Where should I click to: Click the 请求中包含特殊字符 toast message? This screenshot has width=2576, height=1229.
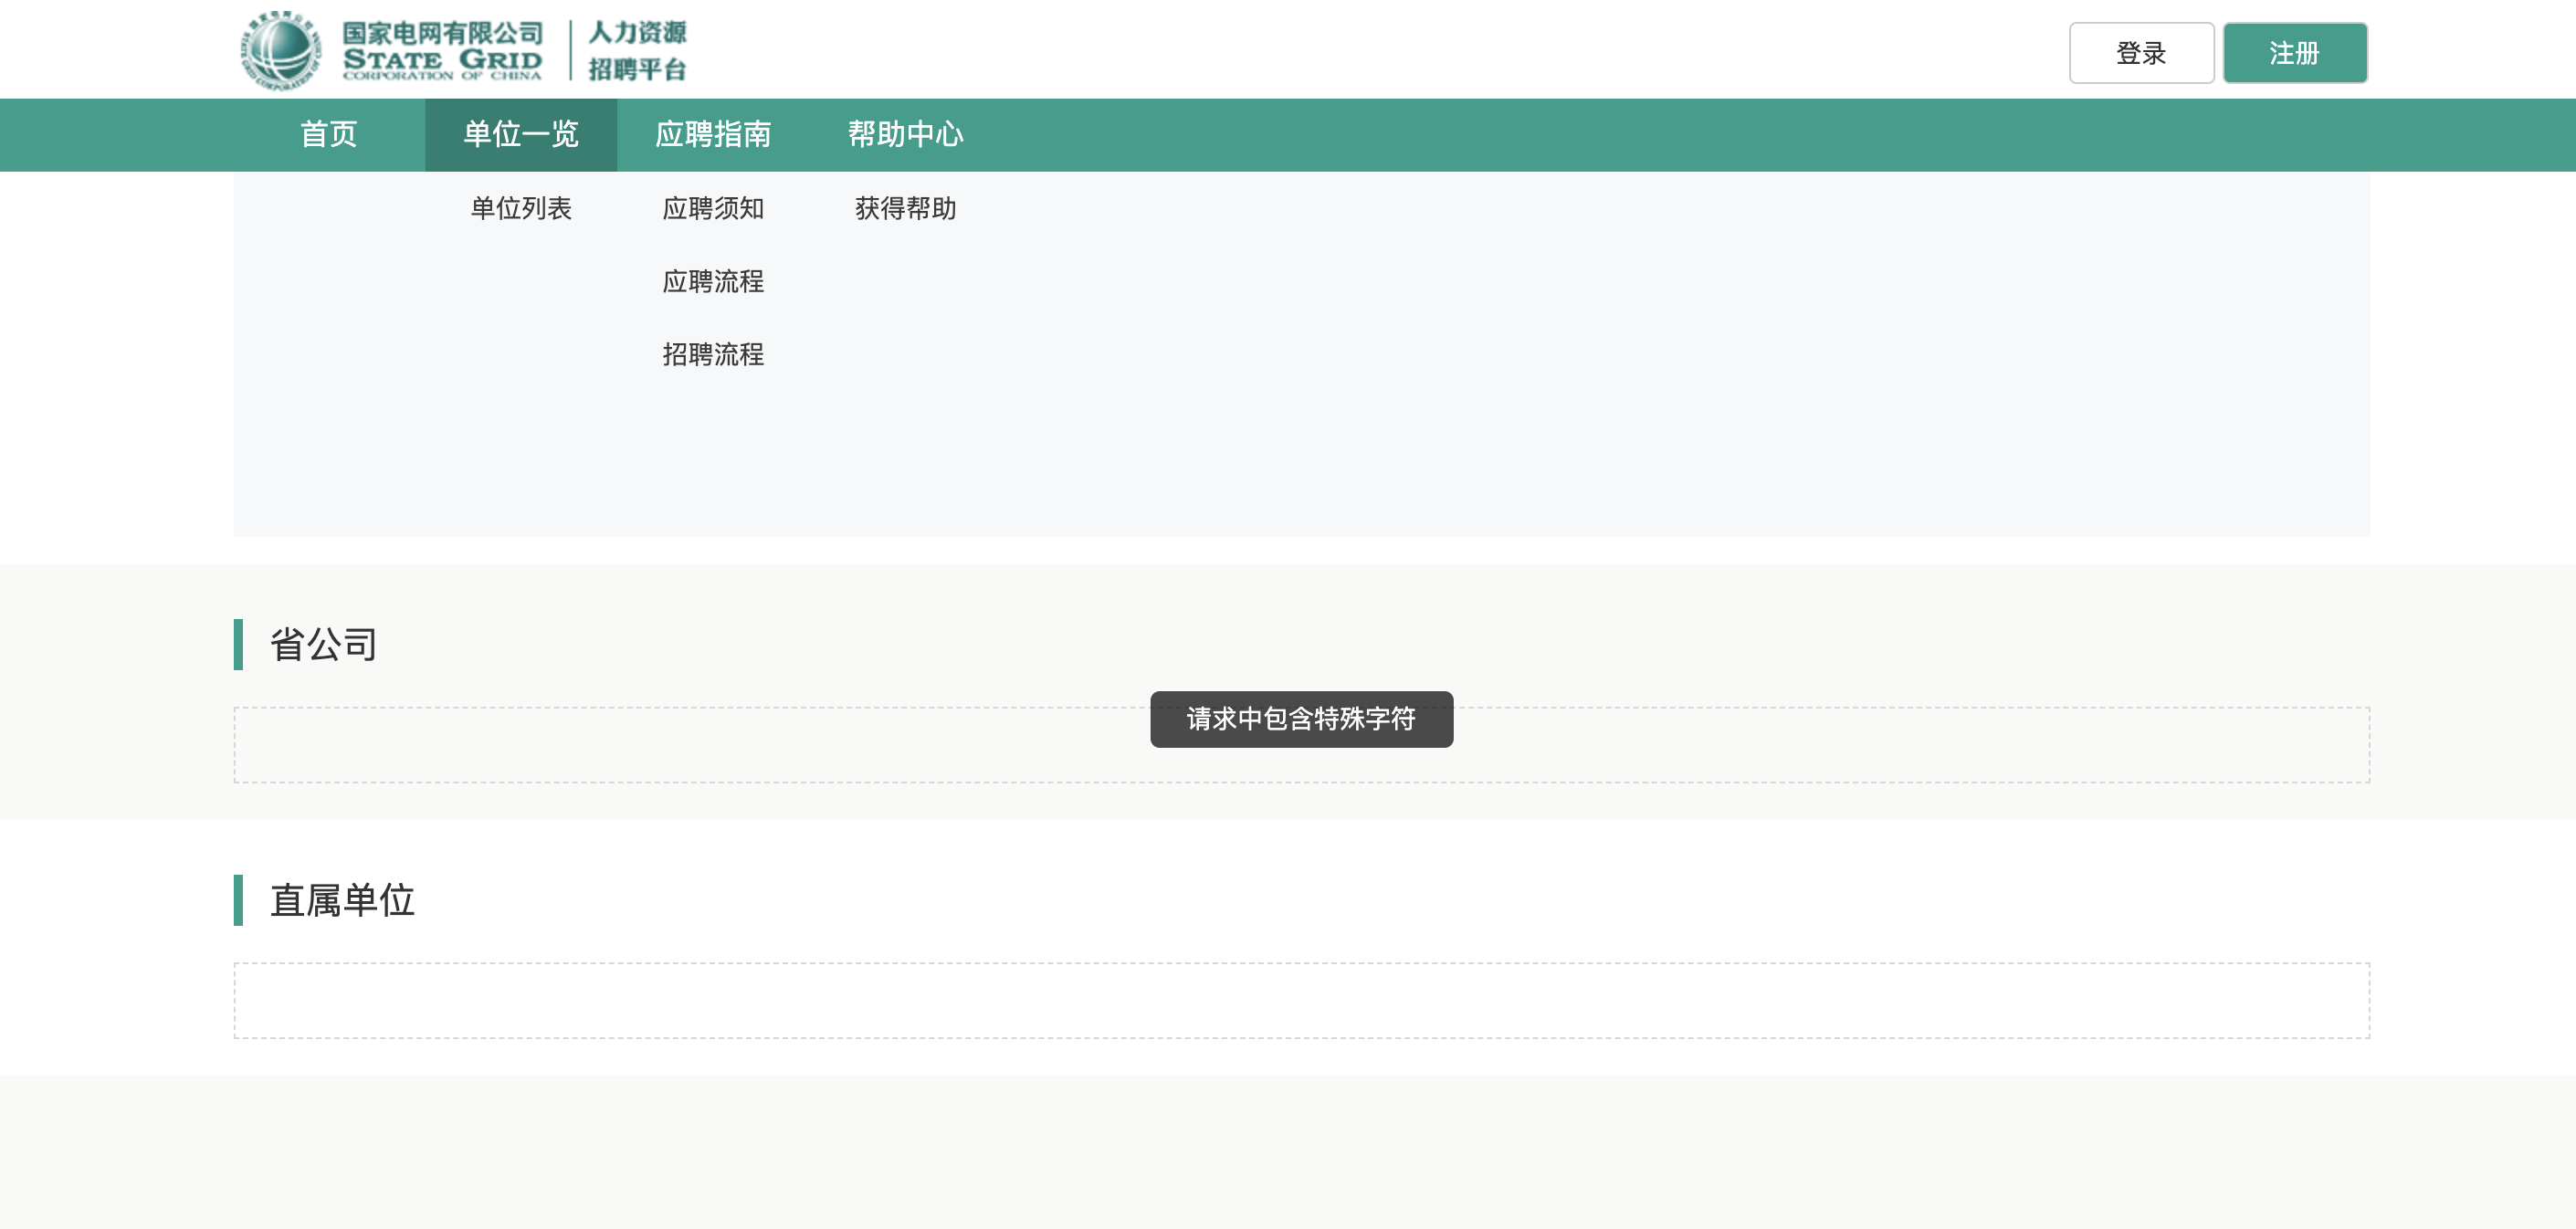(x=1301, y=719)
